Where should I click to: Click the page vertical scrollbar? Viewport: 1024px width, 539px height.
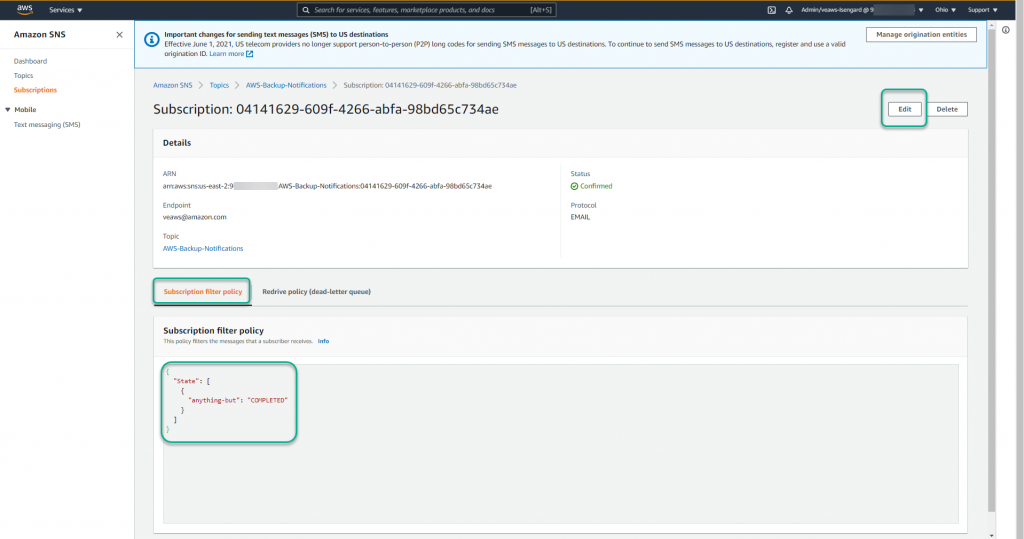(x=991, y=268)
